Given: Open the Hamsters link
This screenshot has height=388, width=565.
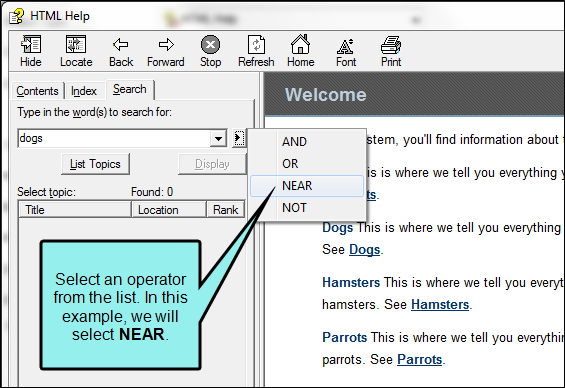Looking at the screenshot, I should tap(440, 305).
